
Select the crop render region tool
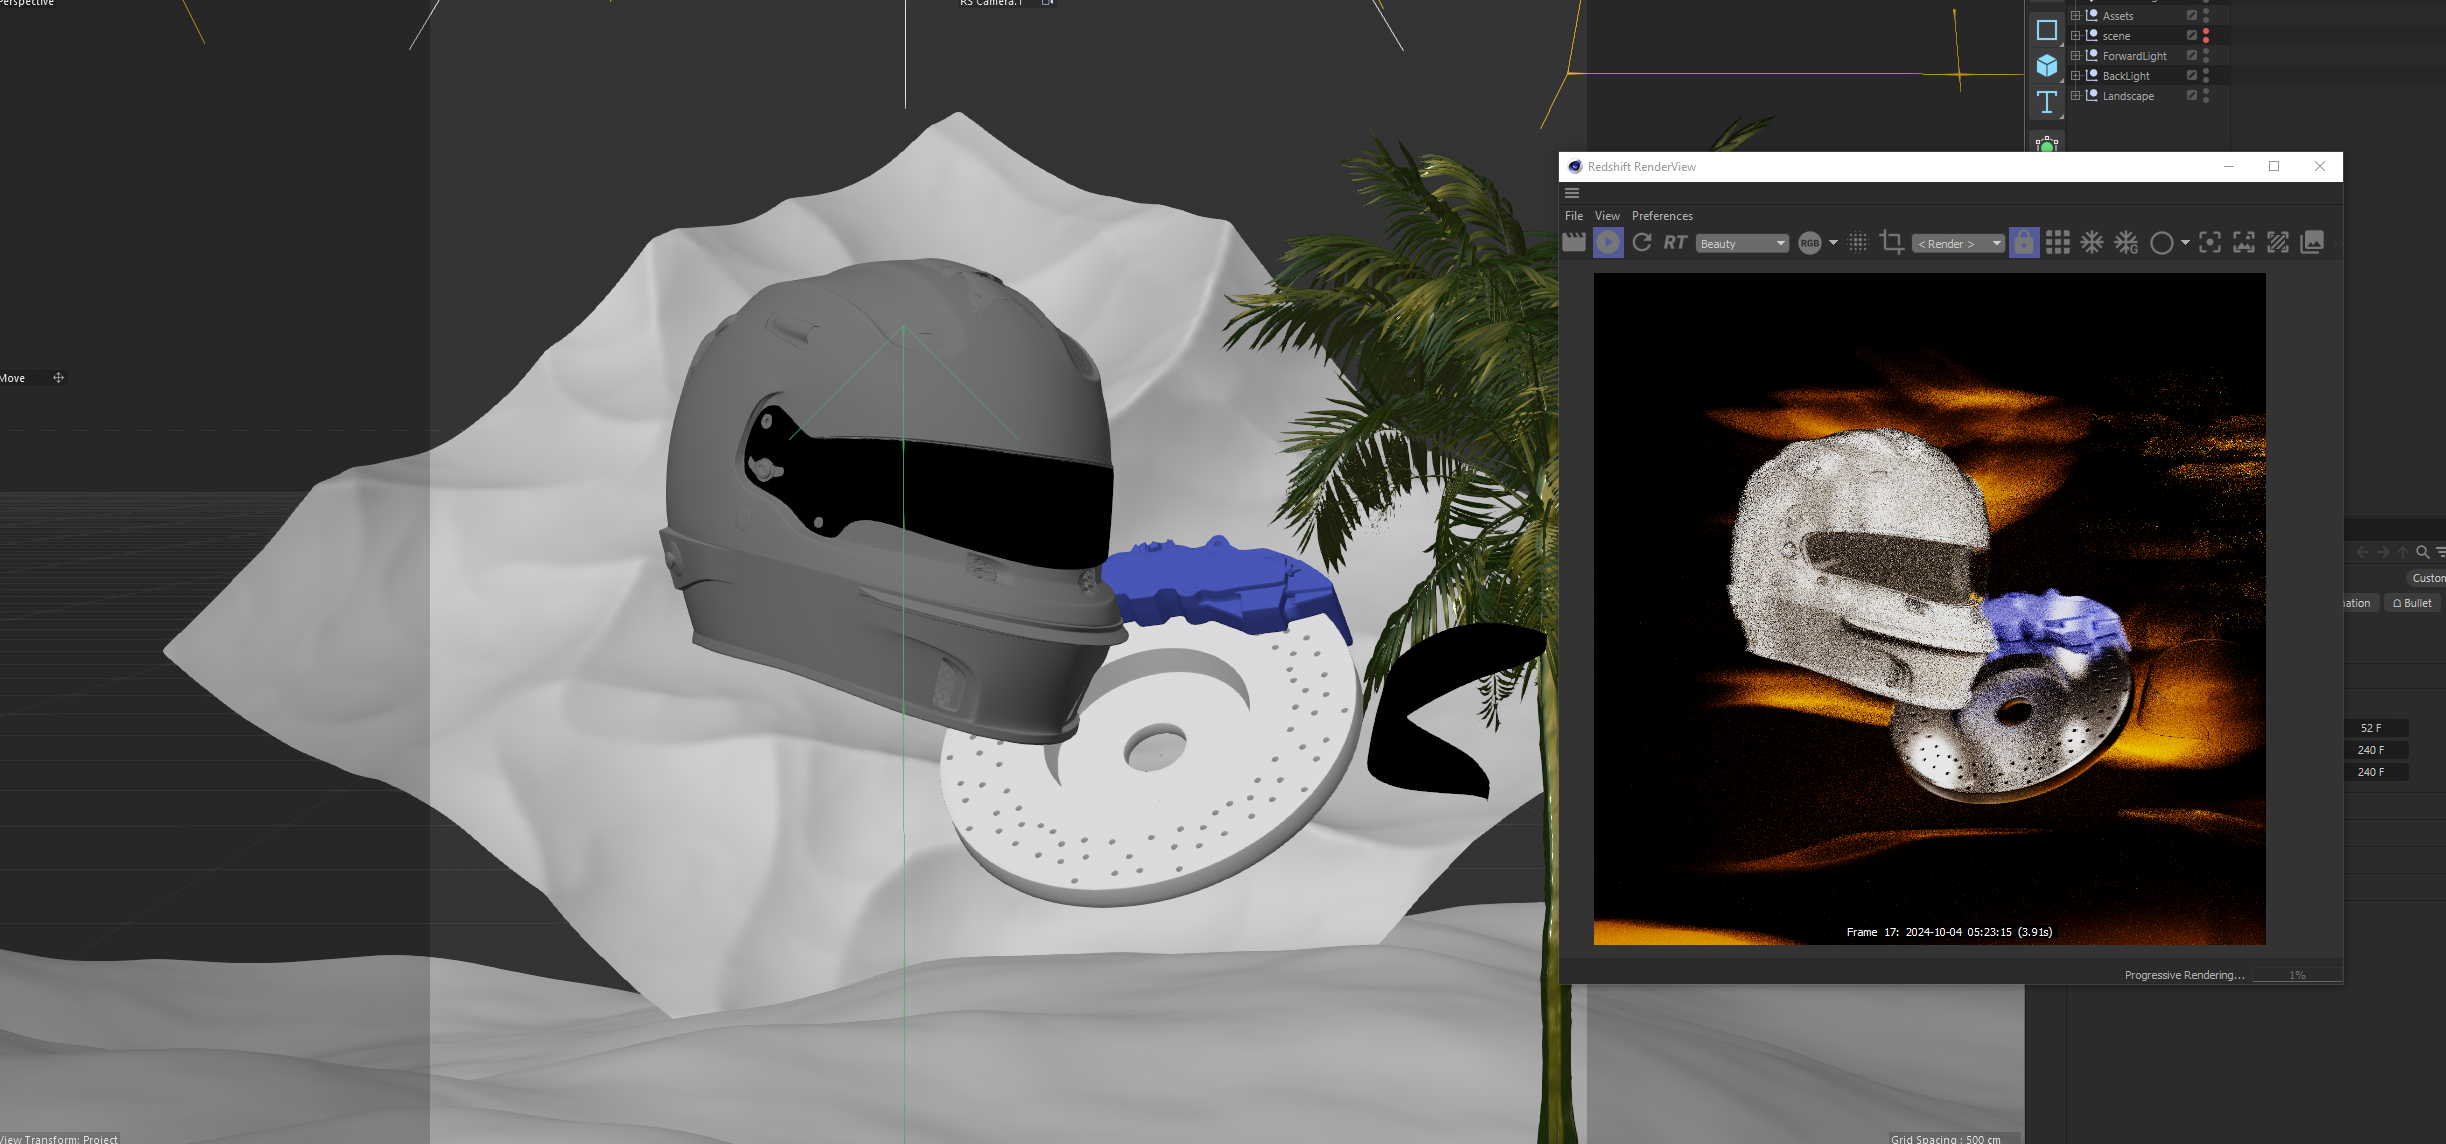coord(1891,242)
